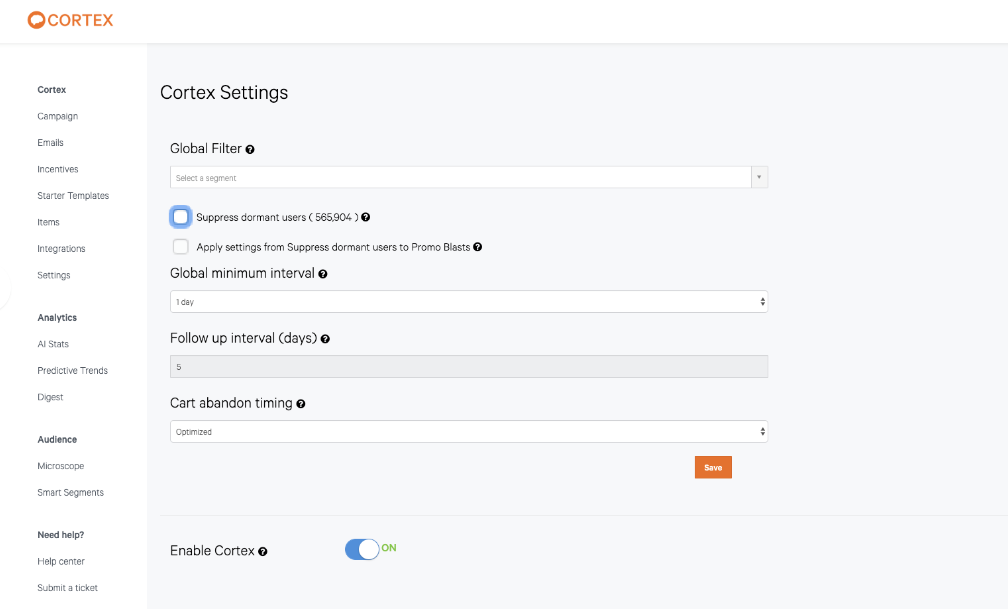This screenshot has height=609, width=1008.
Task: Click the Need help? heading
Action: pos(60,535)
